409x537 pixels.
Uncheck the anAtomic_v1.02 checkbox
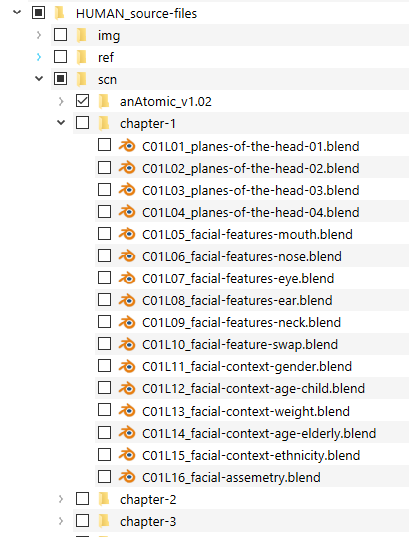(x=82, y=101)
